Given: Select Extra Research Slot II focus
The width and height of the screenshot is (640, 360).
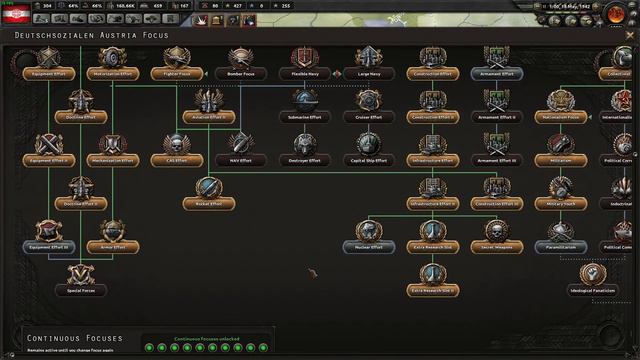Looking at the screenshot, I should coord(433,290).
